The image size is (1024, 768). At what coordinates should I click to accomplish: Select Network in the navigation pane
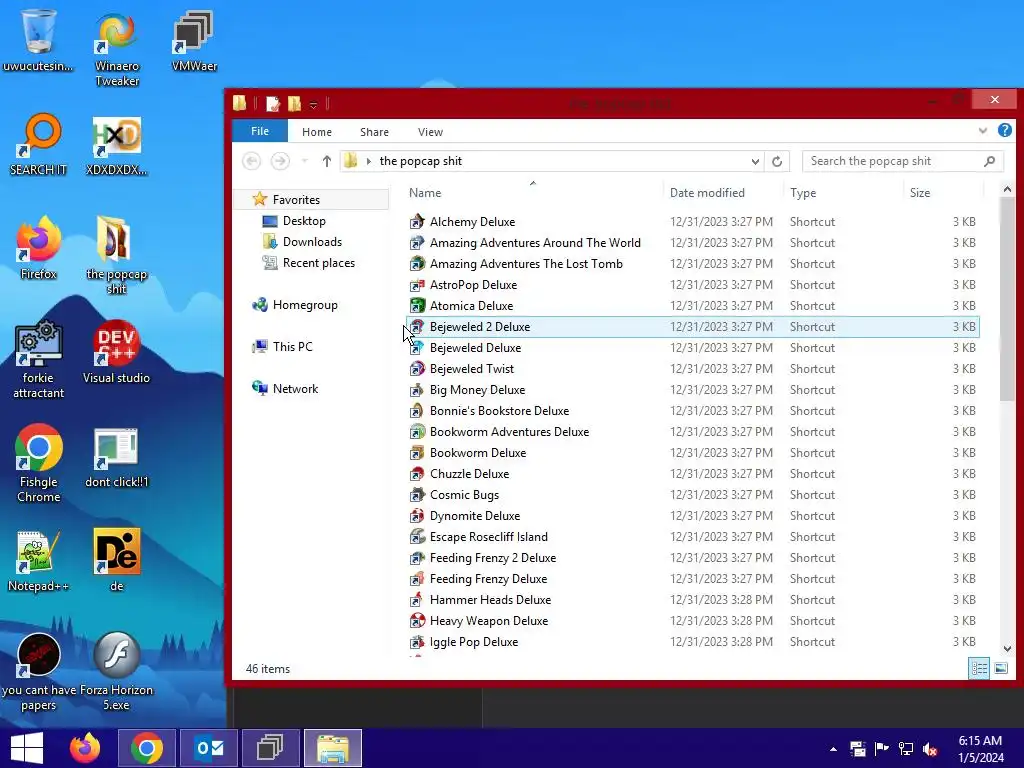point(295,389)
